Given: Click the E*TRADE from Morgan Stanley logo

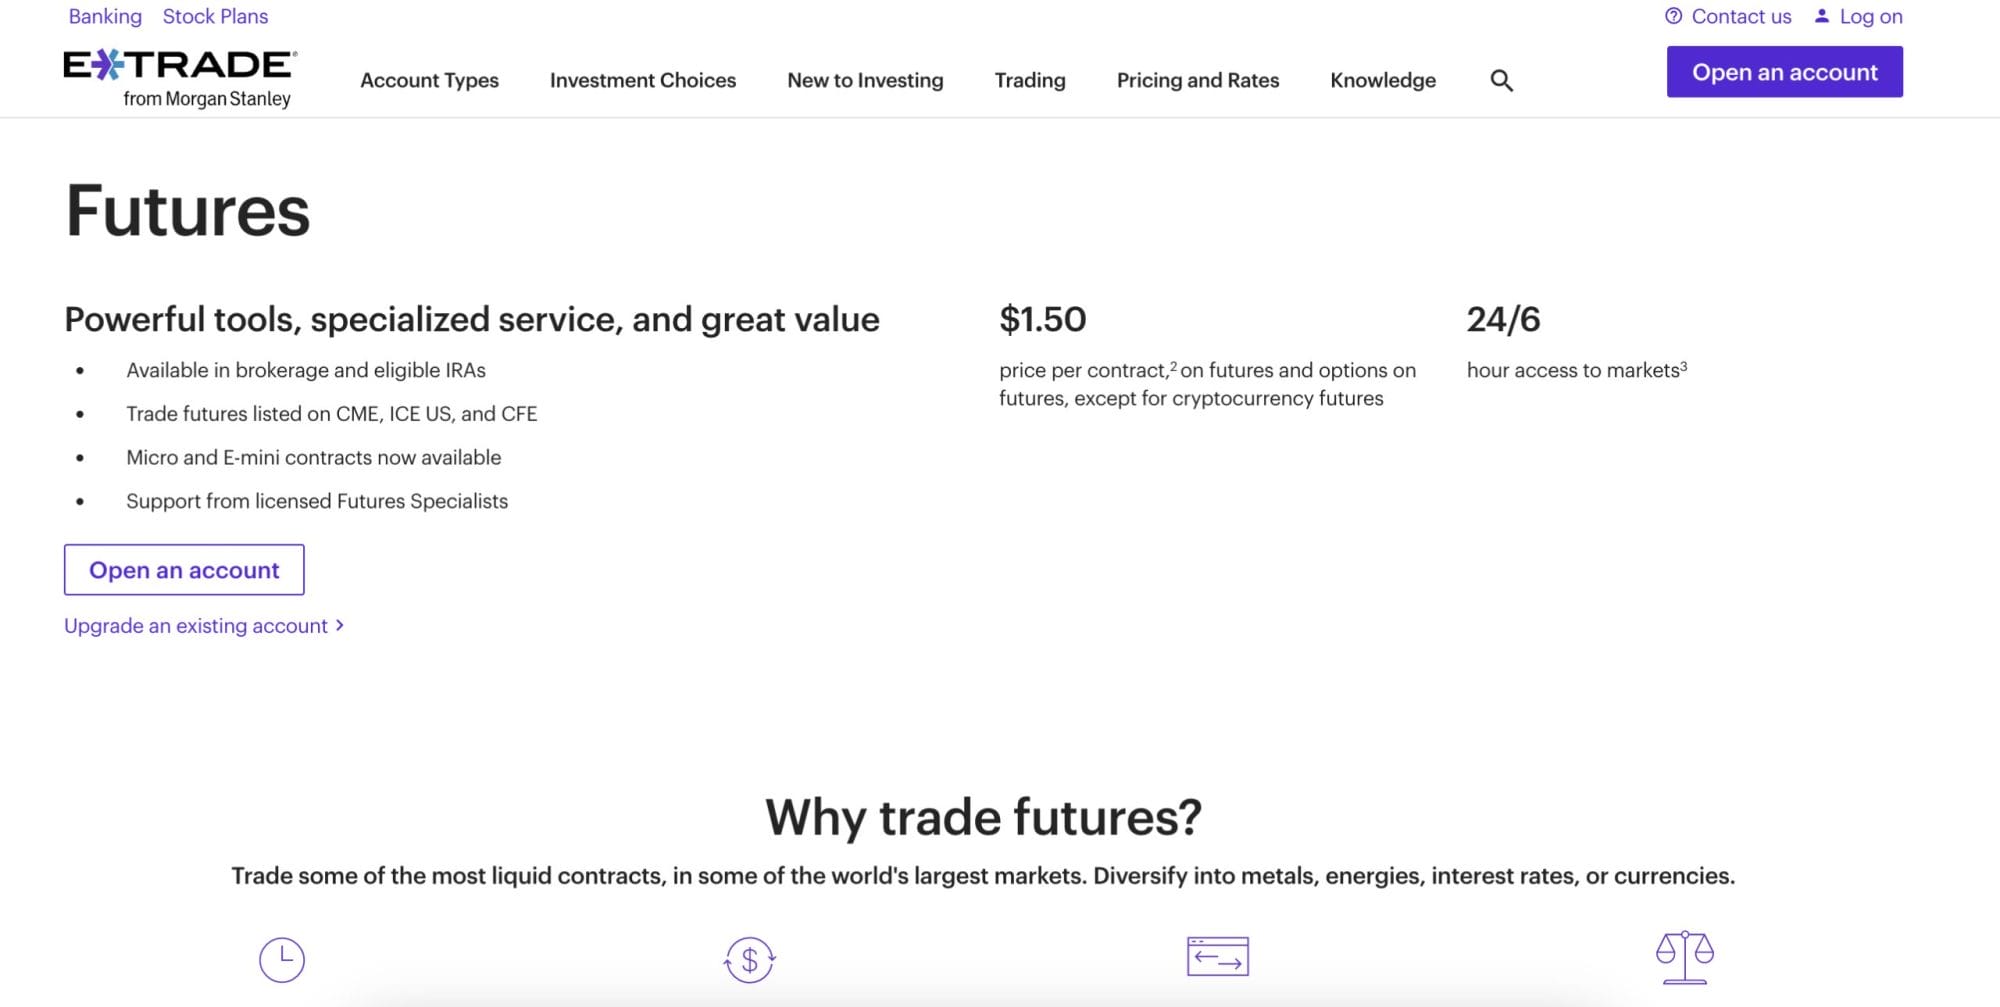Looking at the screenshot, I should coord(180,78).
